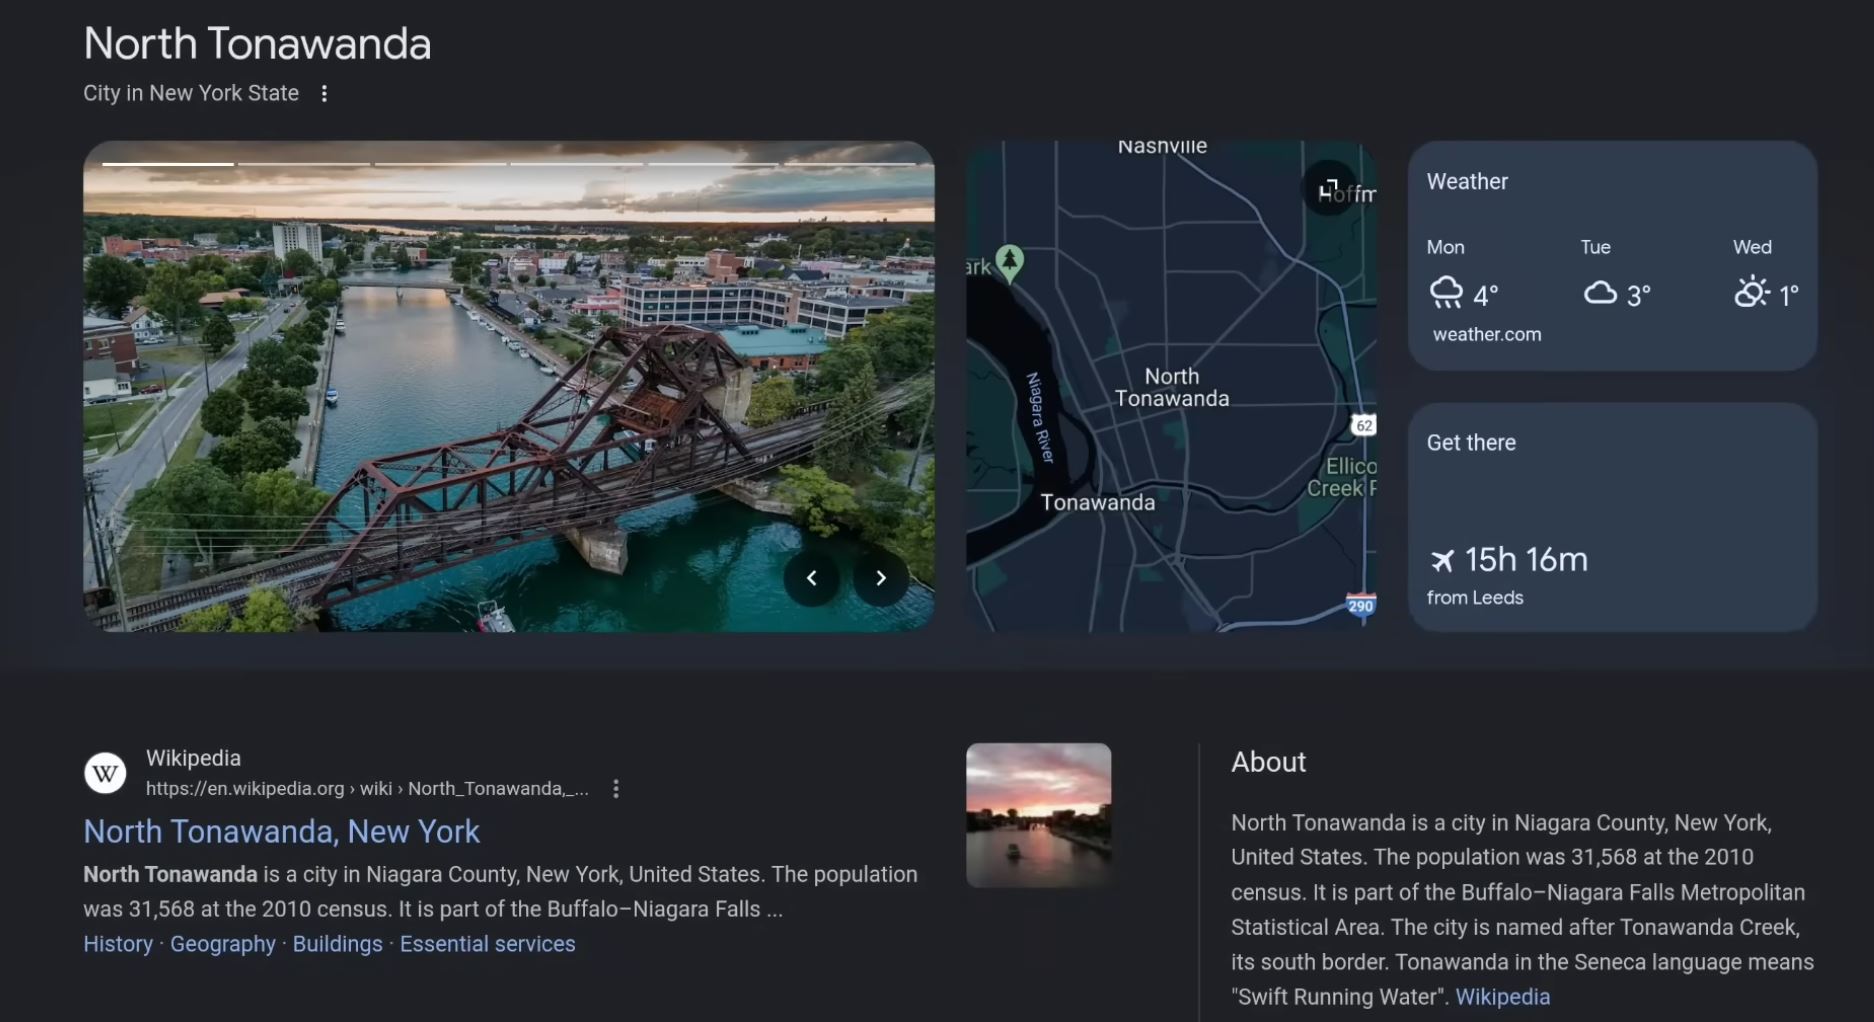Click the Niagara River label on the map

pos(1040,418)
